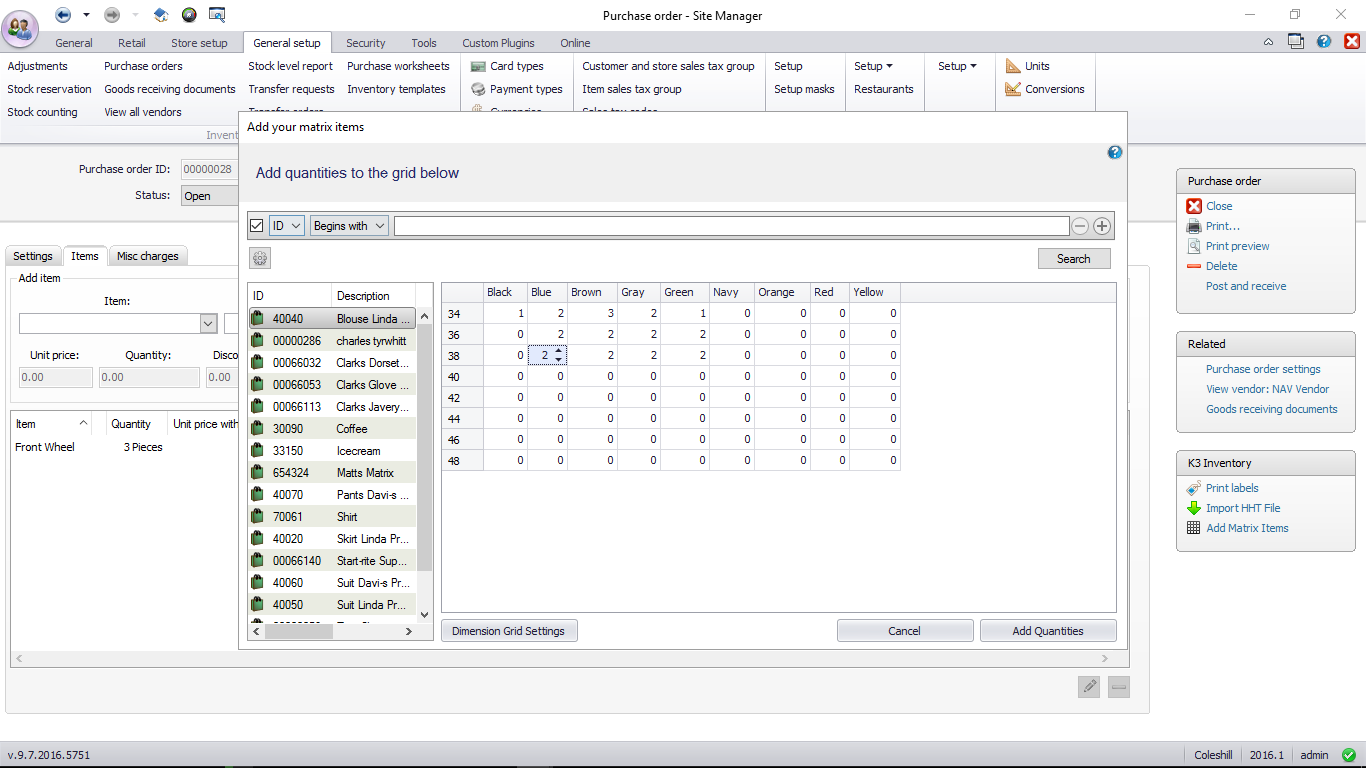Increase quantity with spinner up arrow
The width and height of the screenshot is (1366, 768).
pos(559,351)
